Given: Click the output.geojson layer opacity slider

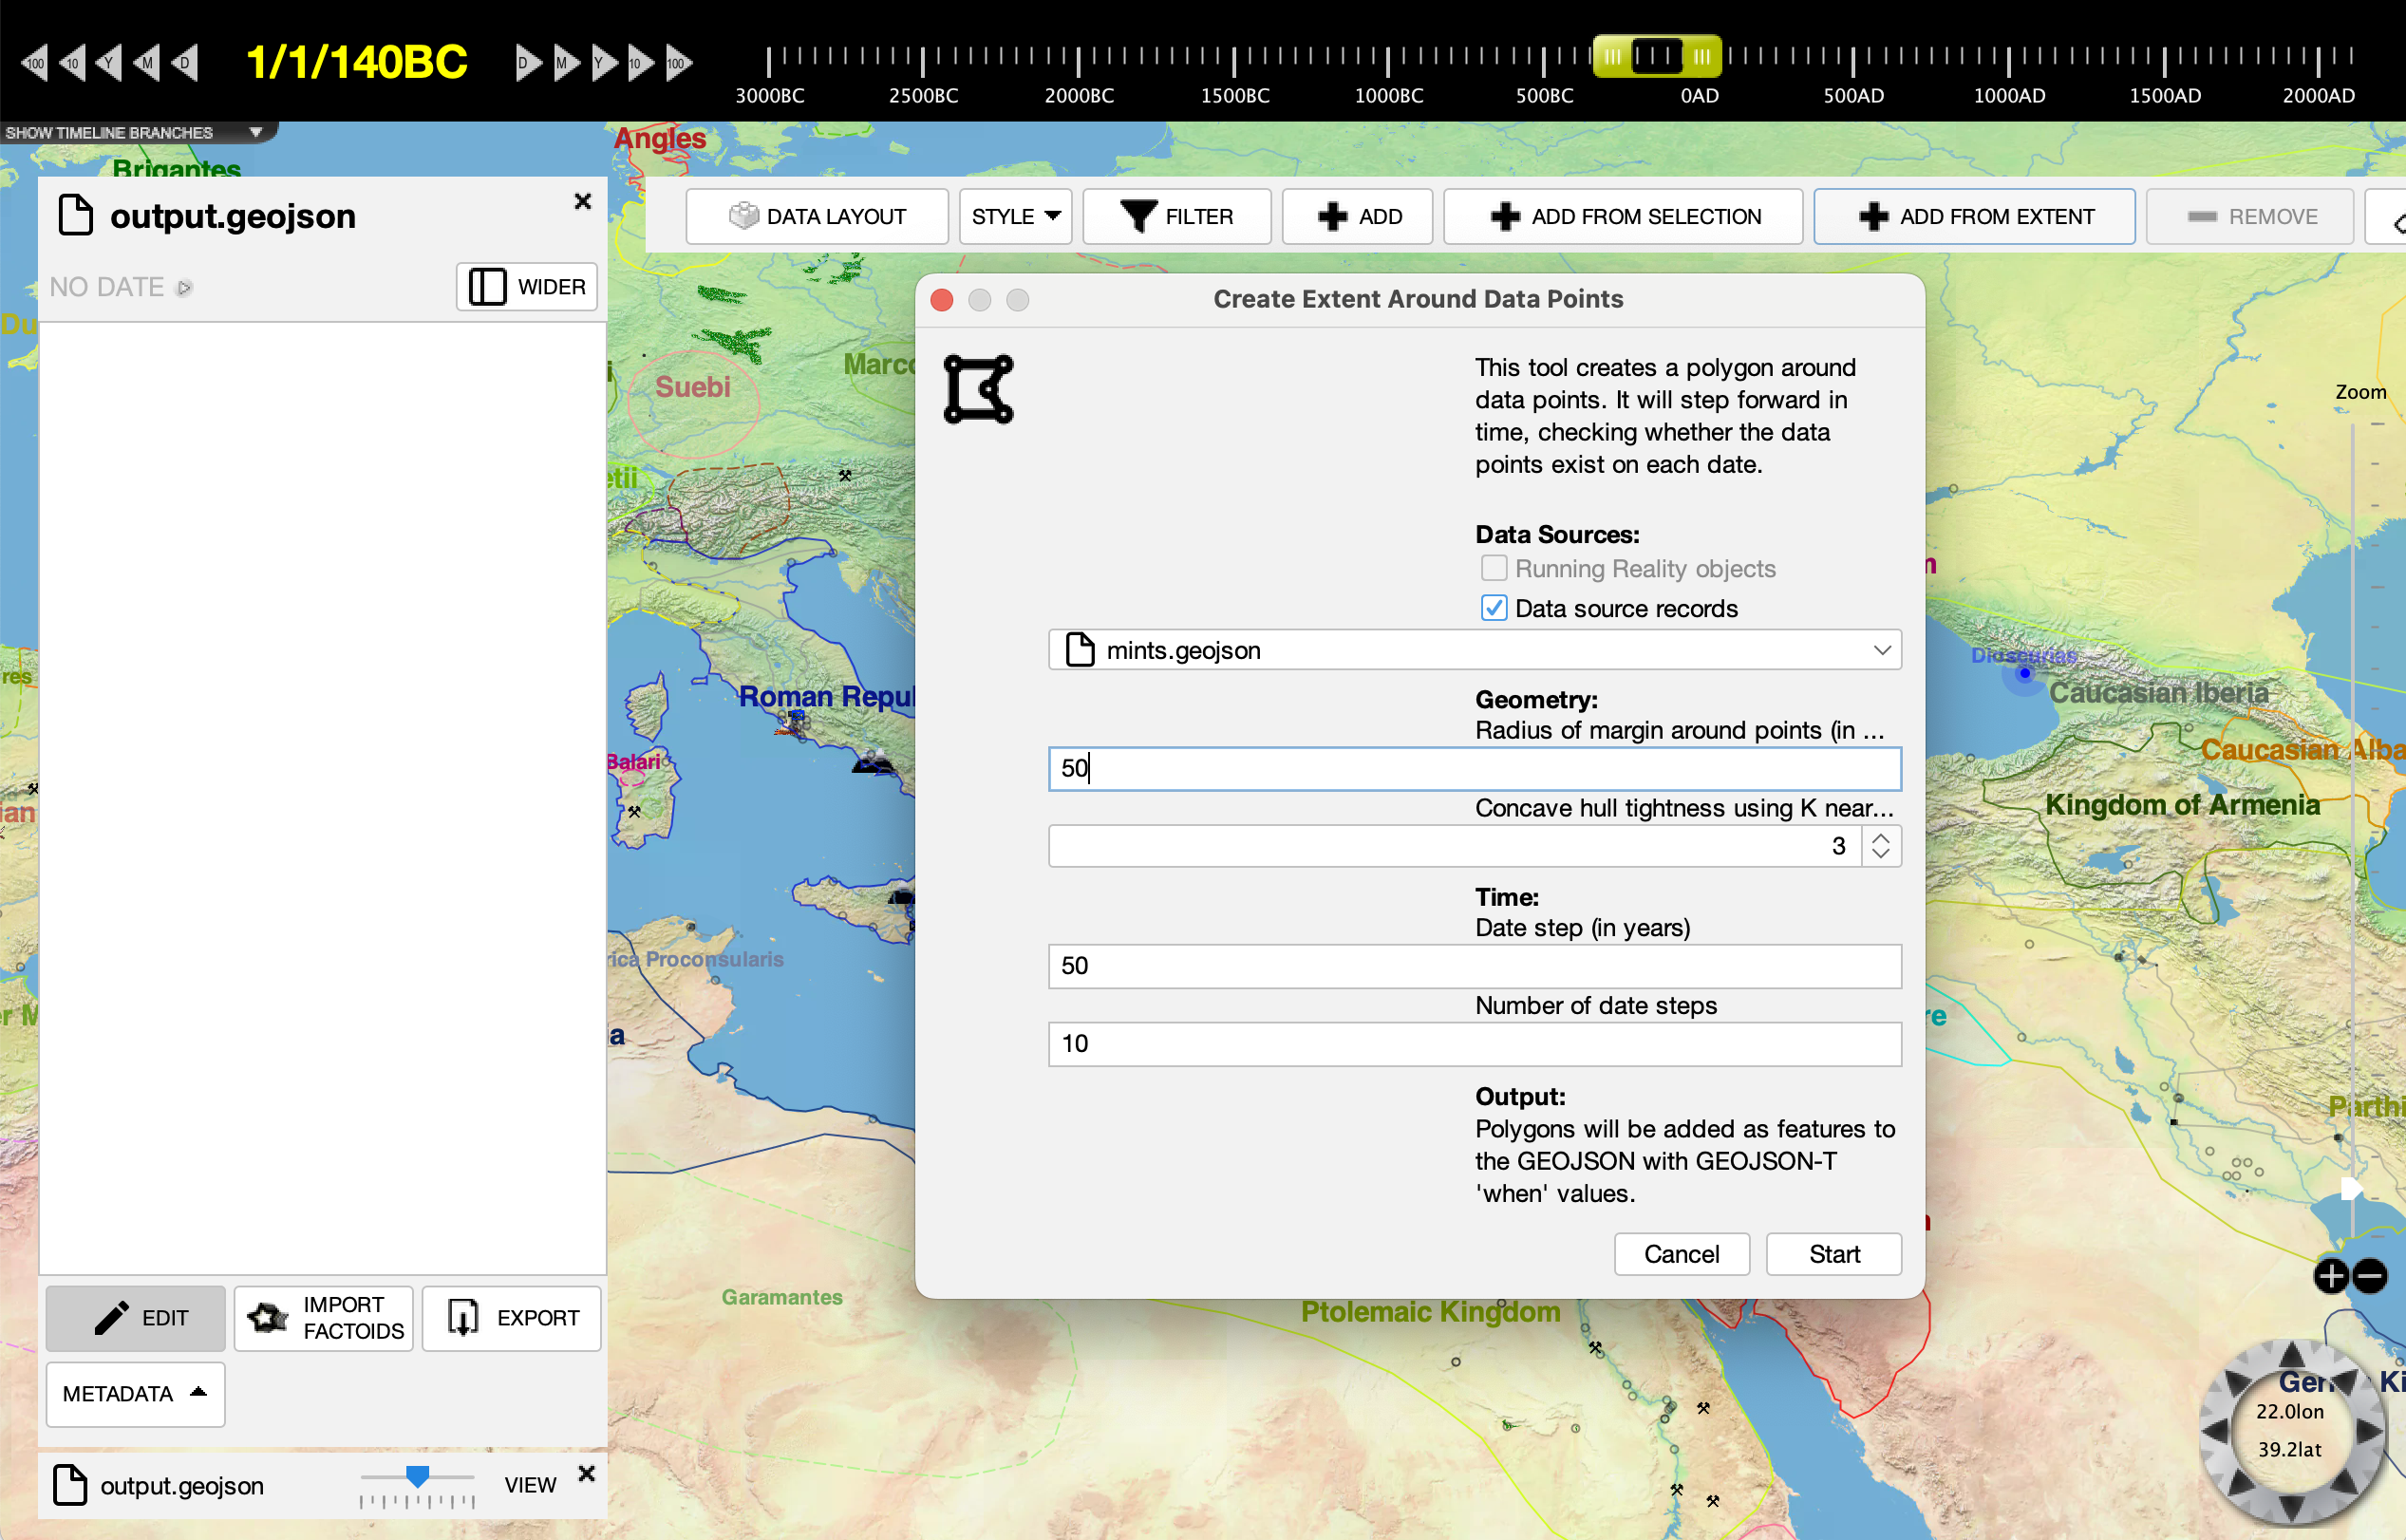Looking at the screenshot, I should tap(417, 1476).
